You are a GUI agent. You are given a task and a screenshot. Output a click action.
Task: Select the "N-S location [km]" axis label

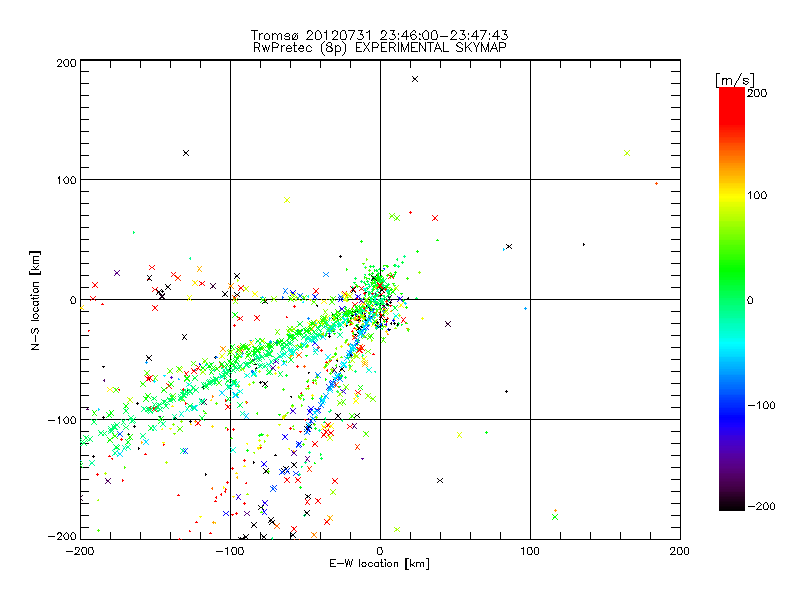(x=35, y=300)
